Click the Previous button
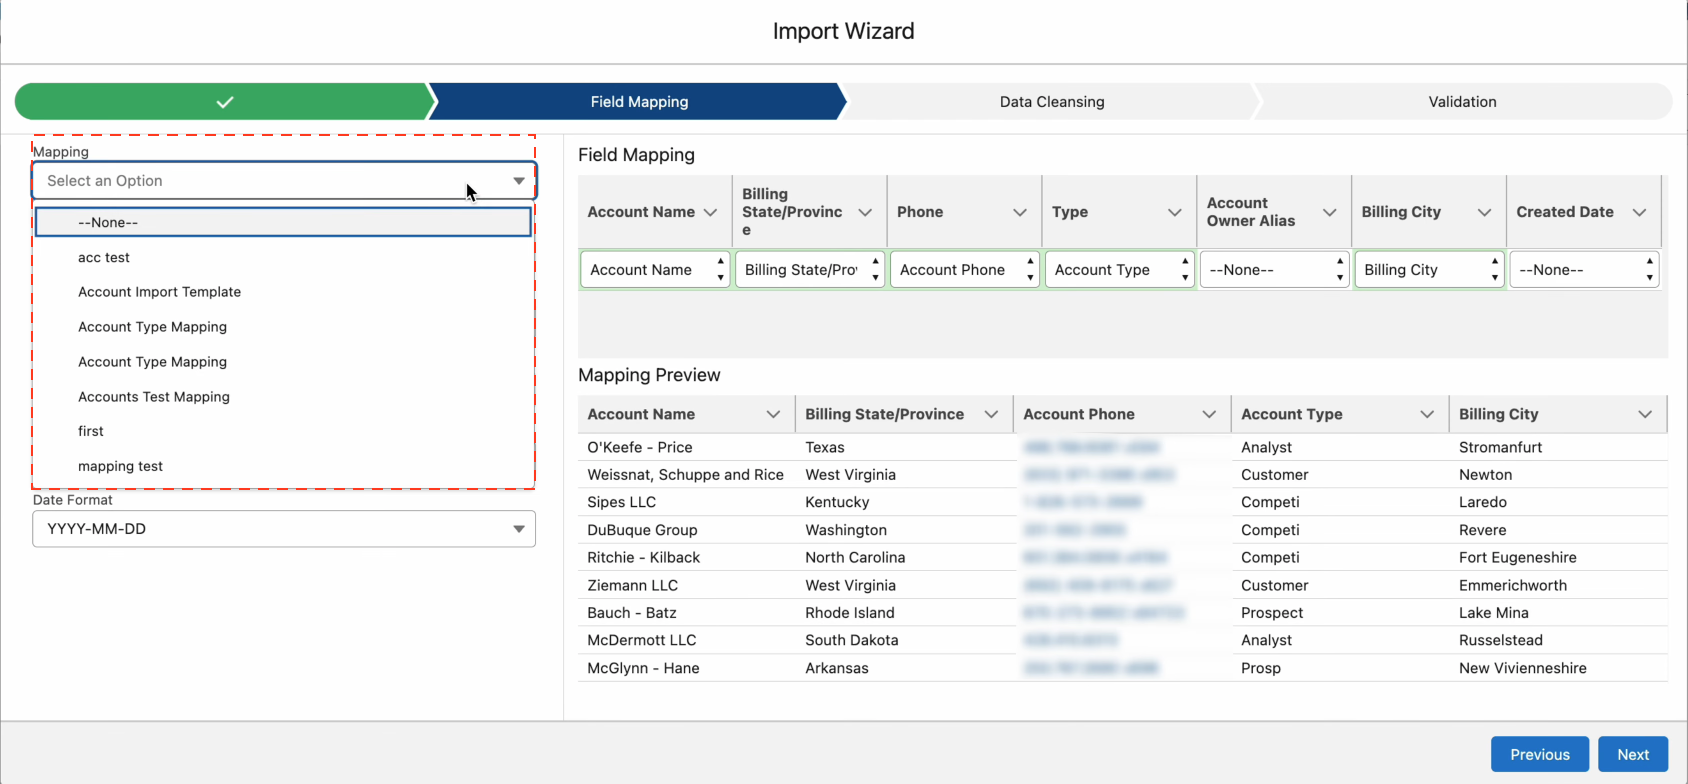1688x784 pixels. (x=1539, y=754)
